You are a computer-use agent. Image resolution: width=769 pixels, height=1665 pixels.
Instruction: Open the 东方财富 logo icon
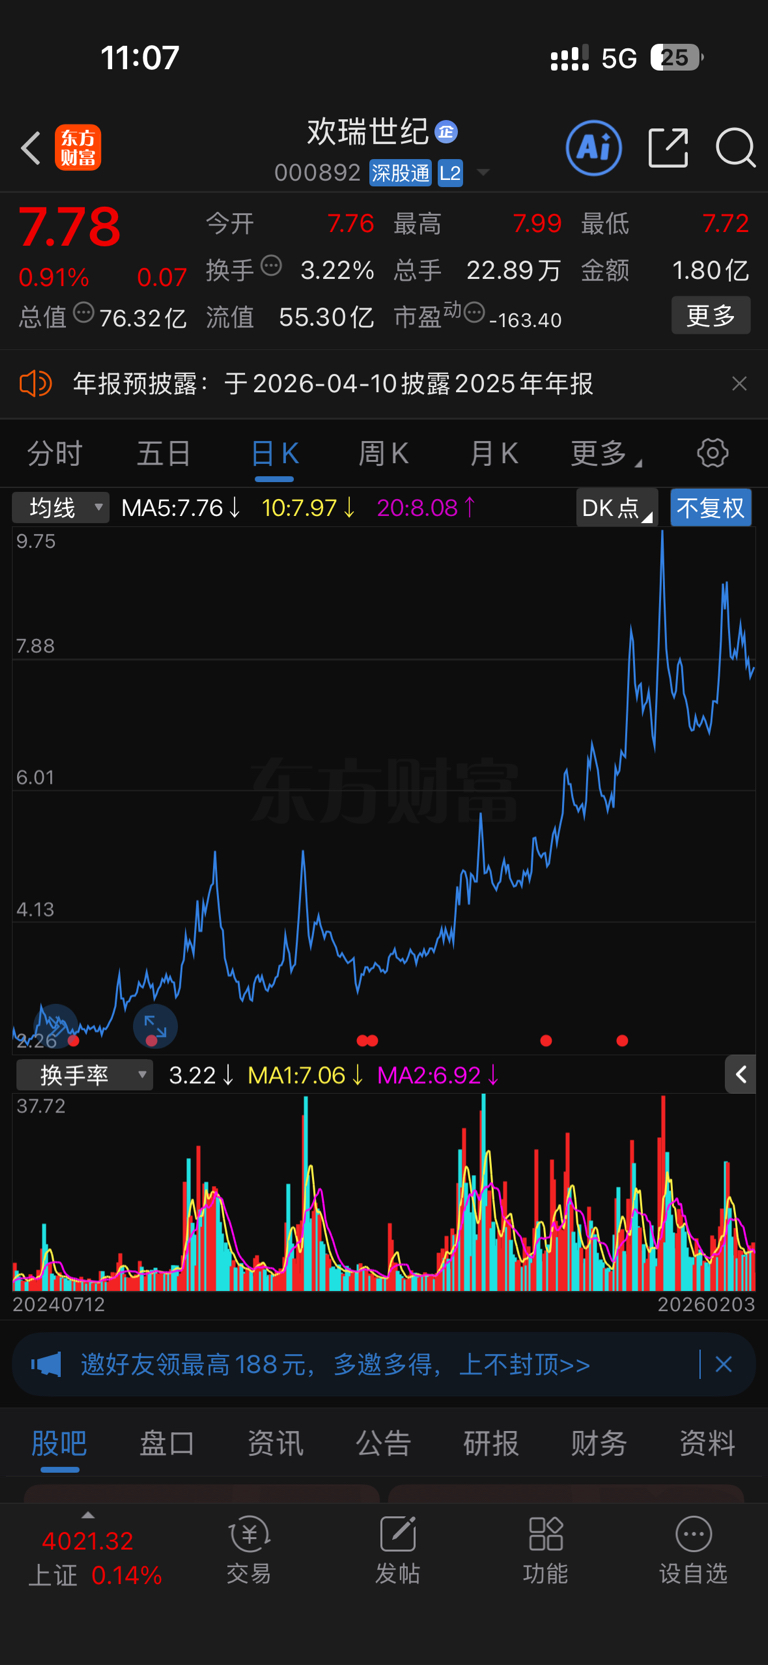tap(78, 148)
